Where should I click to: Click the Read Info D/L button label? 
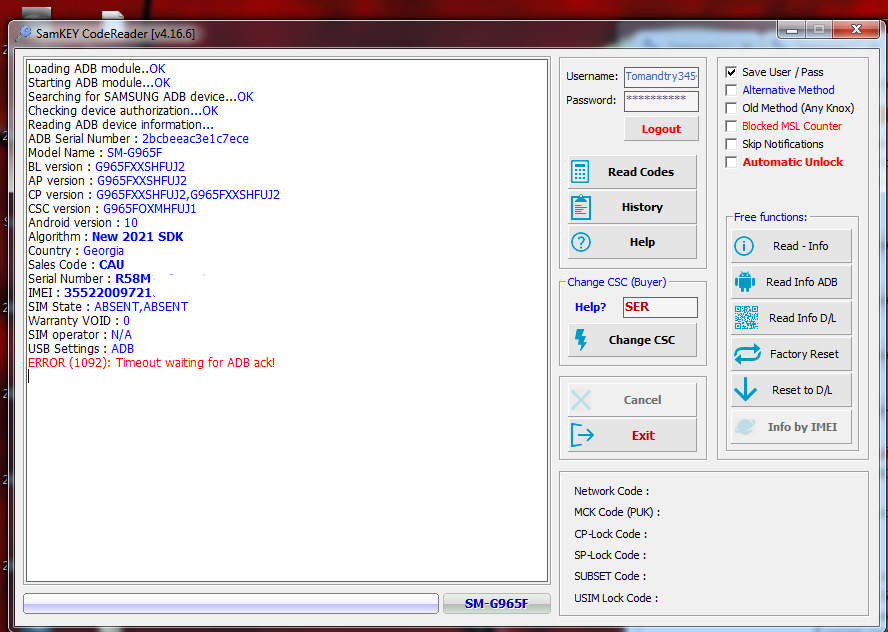[802, 318]
